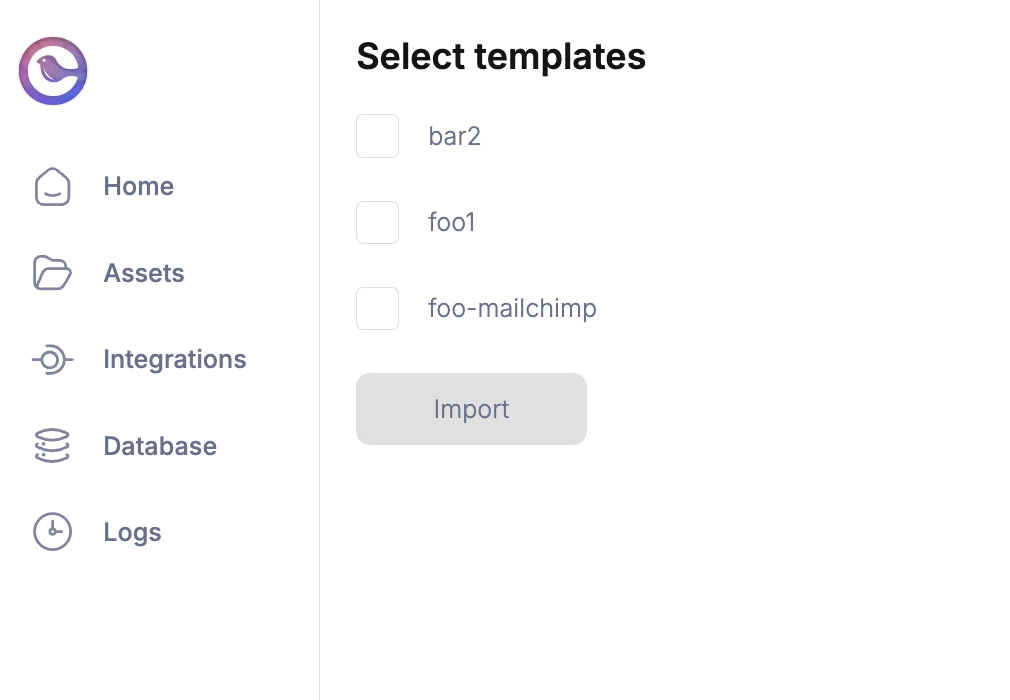Click the Select templates heading
Image resolution: width=1010 pixels, height=700 pixels.
coord(501,57)
